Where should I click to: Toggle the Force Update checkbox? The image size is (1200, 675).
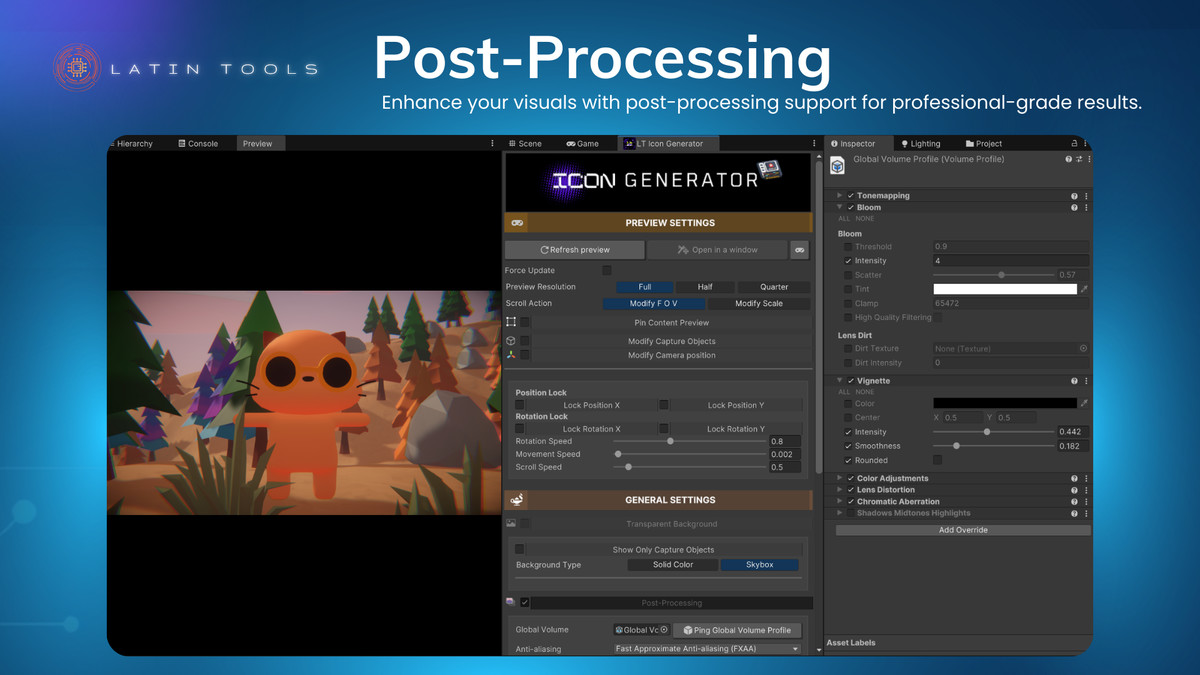[x=607, y=270]
